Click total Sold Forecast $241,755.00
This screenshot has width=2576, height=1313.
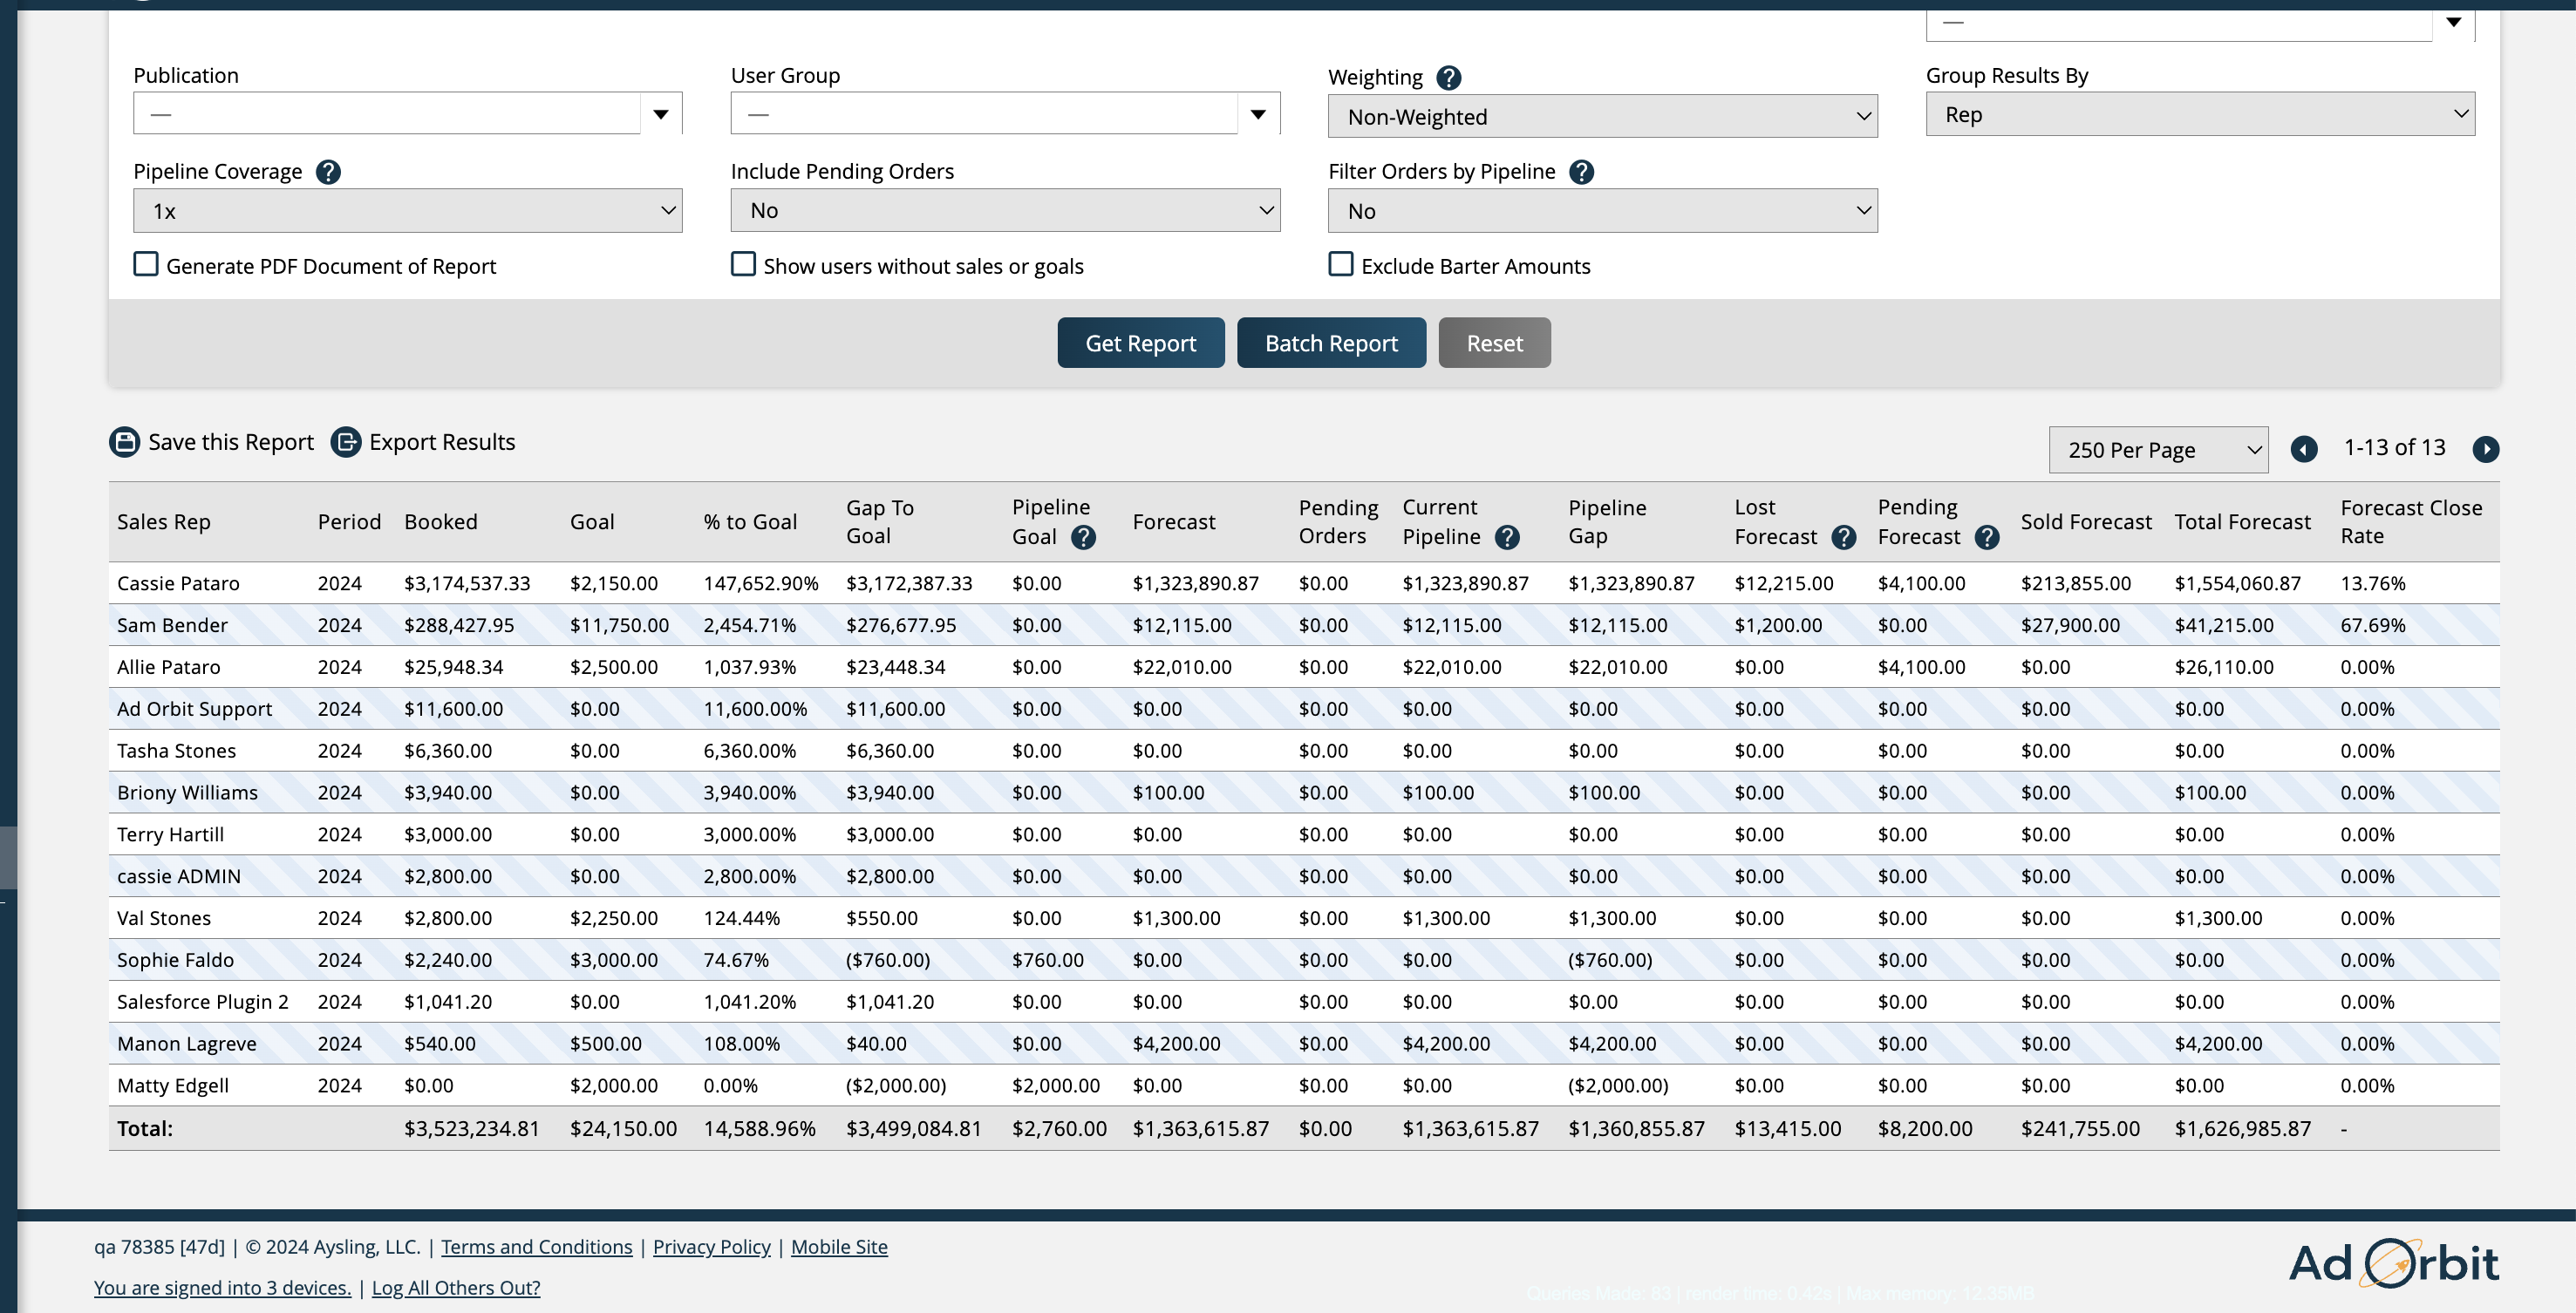click(2080, 1129)
